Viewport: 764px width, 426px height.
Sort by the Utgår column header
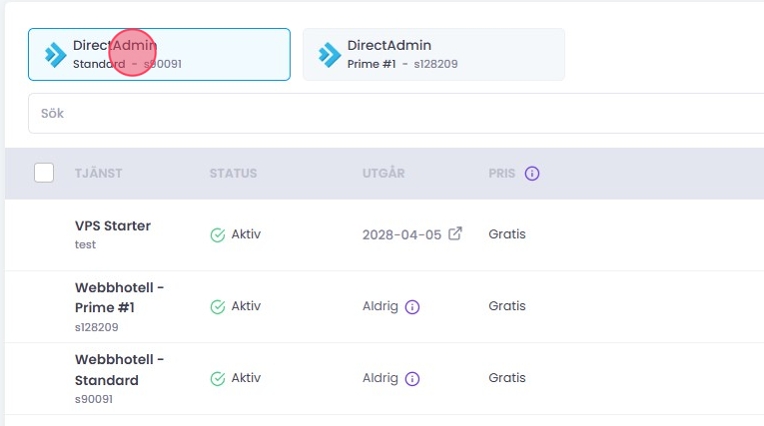(383, 173)
